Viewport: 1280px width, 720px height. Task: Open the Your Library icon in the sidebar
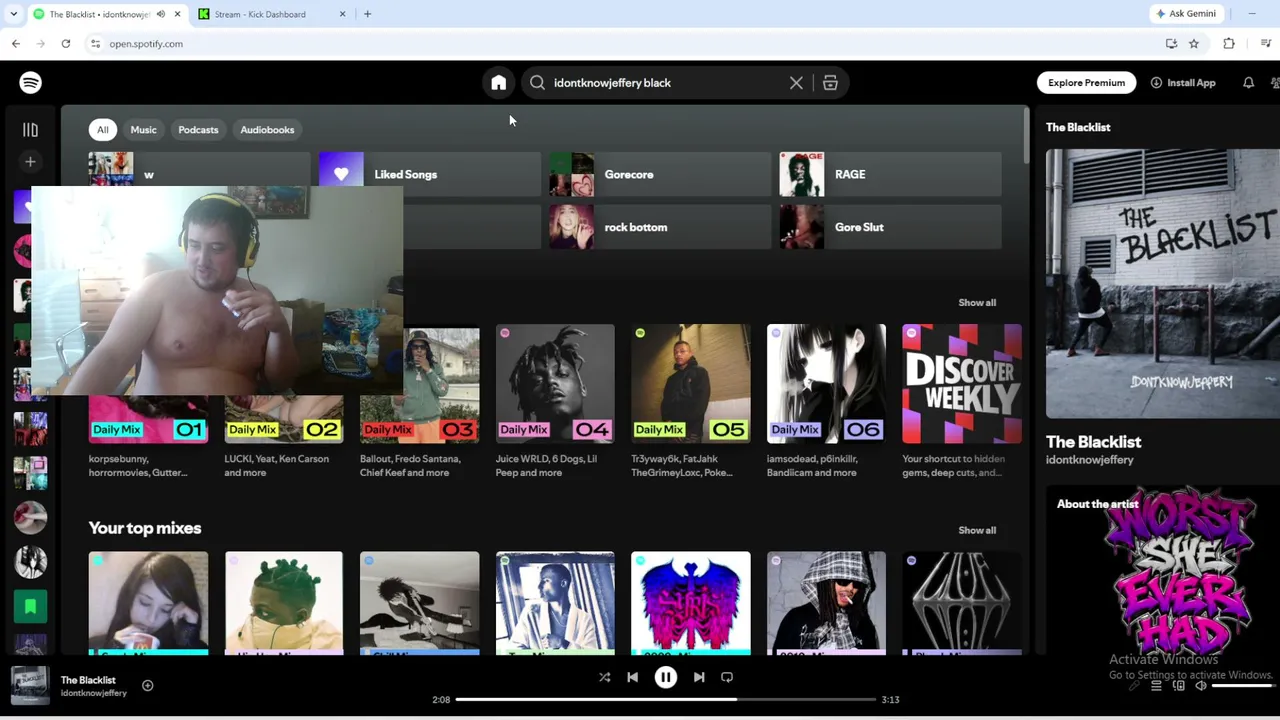coord(30,130)
